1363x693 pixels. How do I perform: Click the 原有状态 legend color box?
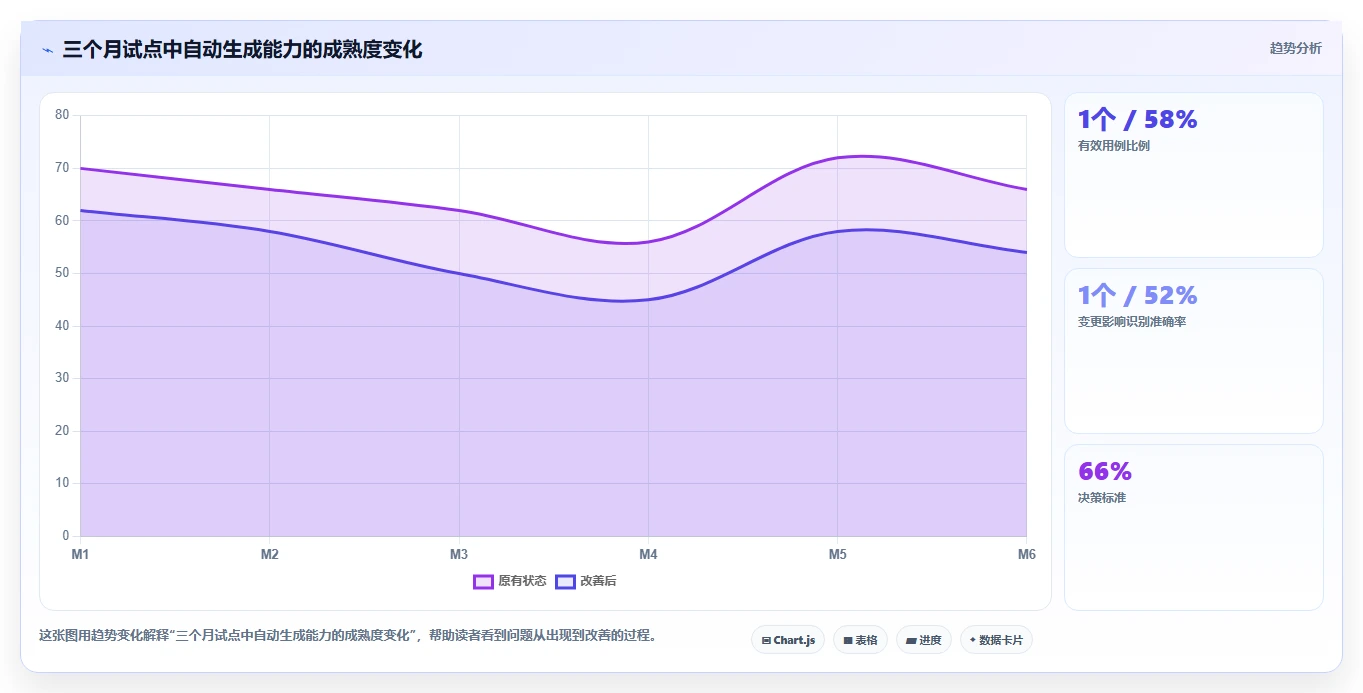[x=484, y=581]
